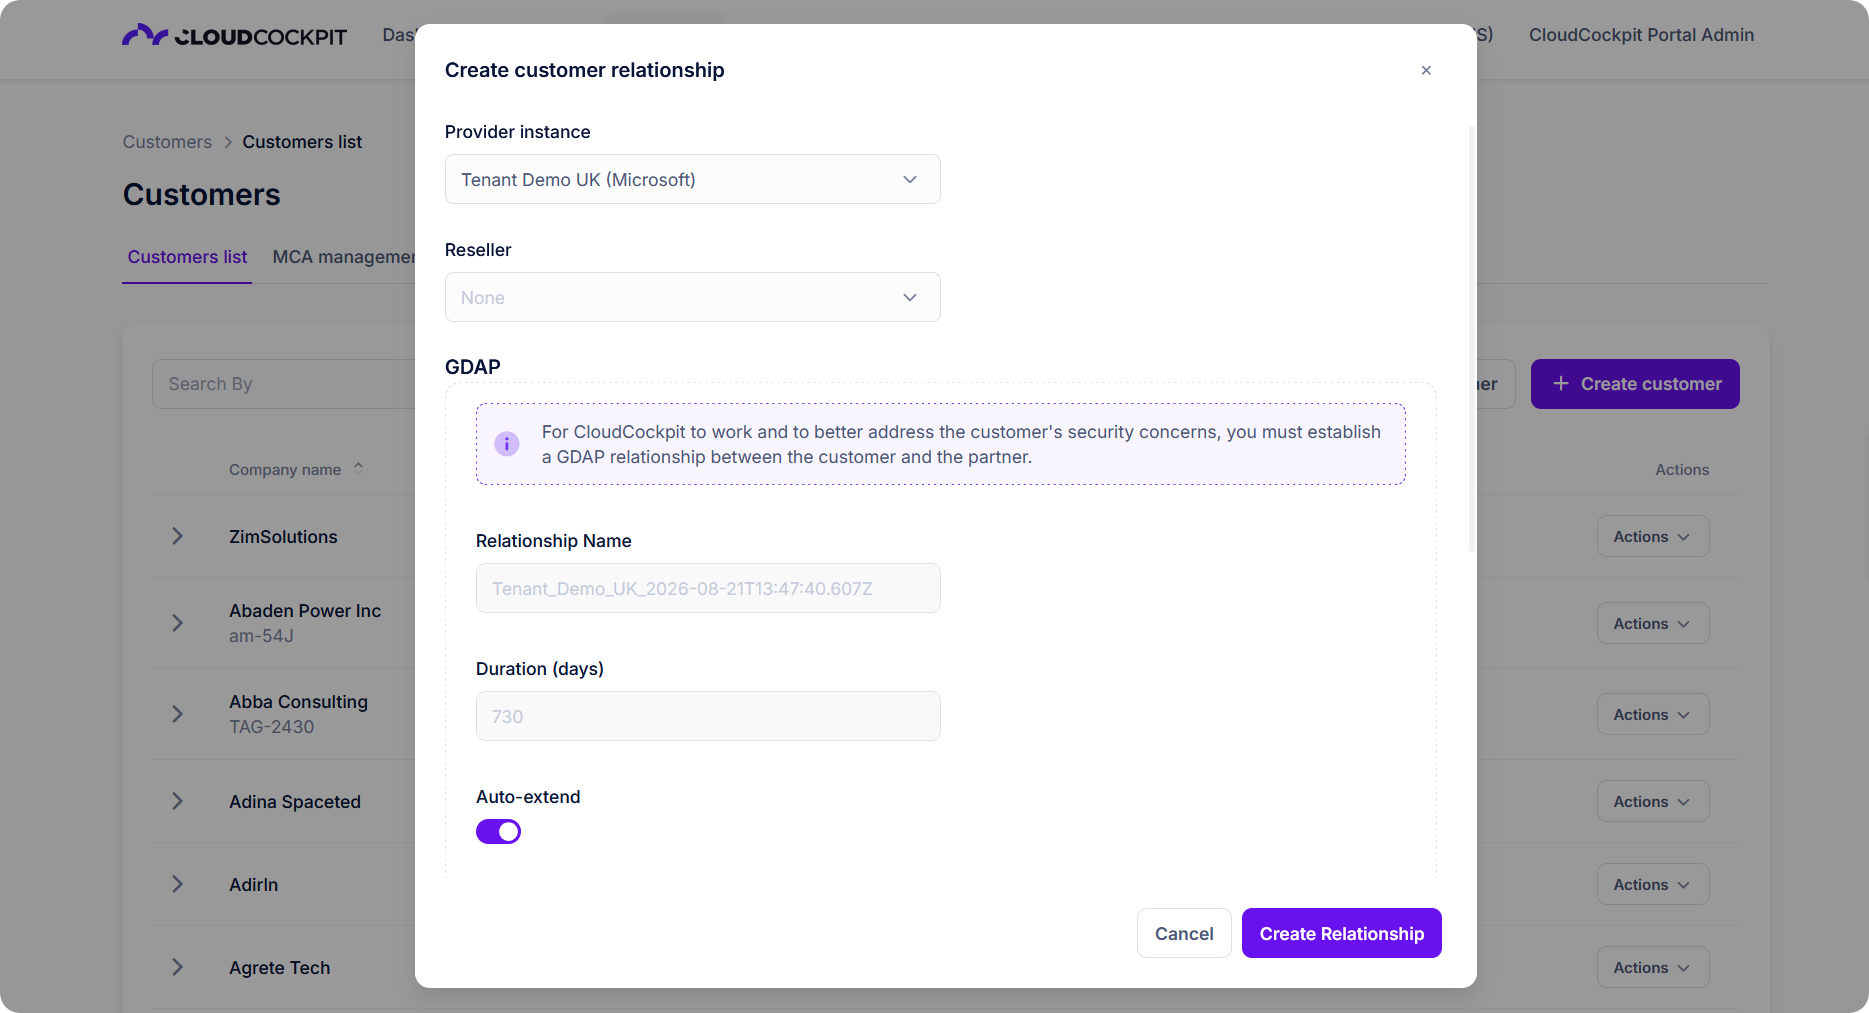Sort by Company name column arrow
Image resolution: width=1869 pixels, height=1013 pixels.
tap(358, 469)
